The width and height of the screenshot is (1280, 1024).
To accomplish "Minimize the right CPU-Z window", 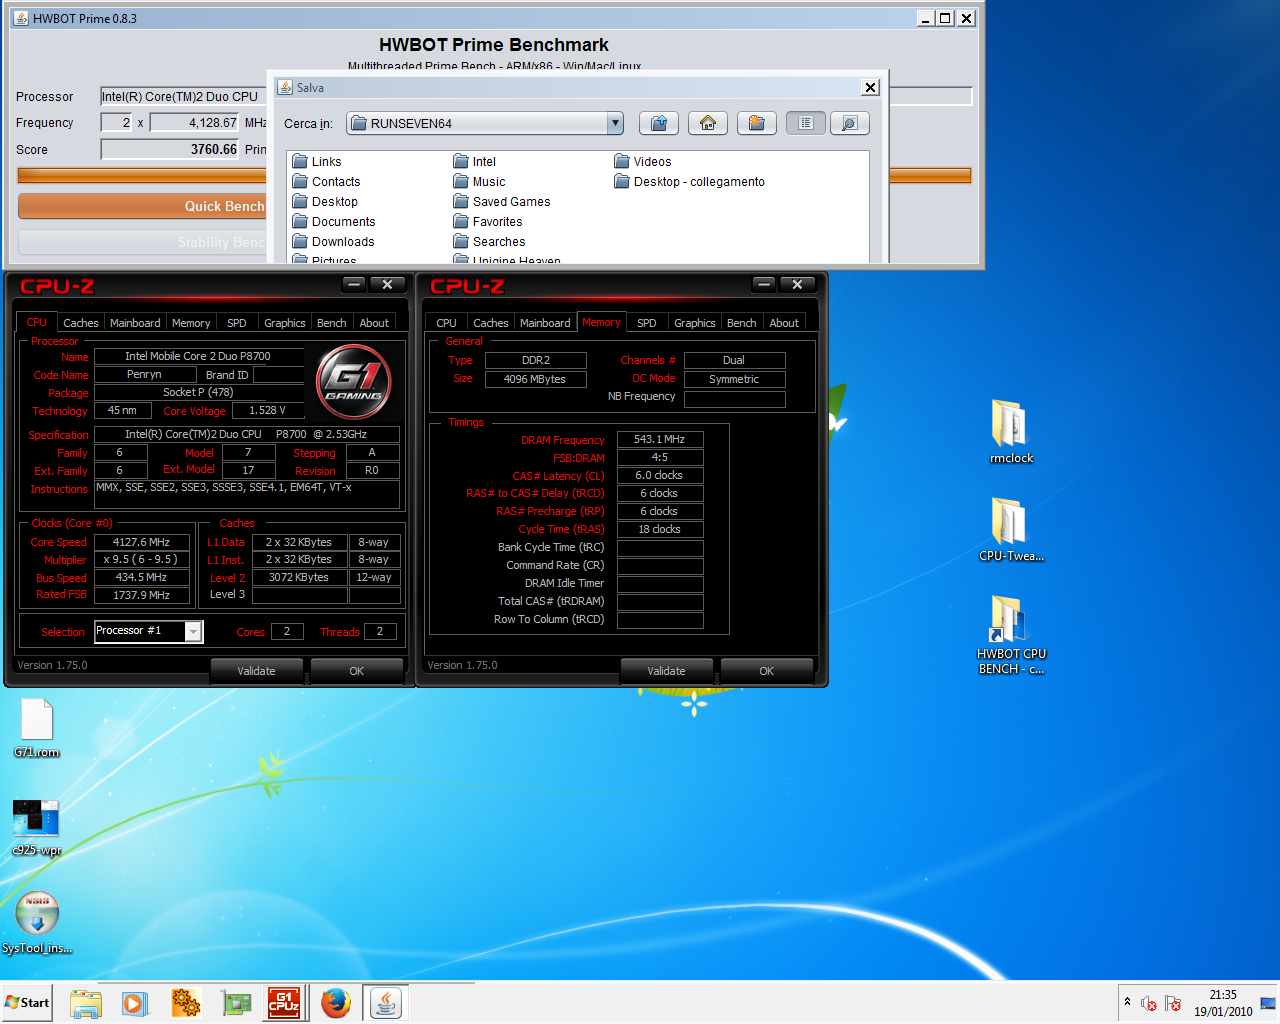I will point(764,284).
